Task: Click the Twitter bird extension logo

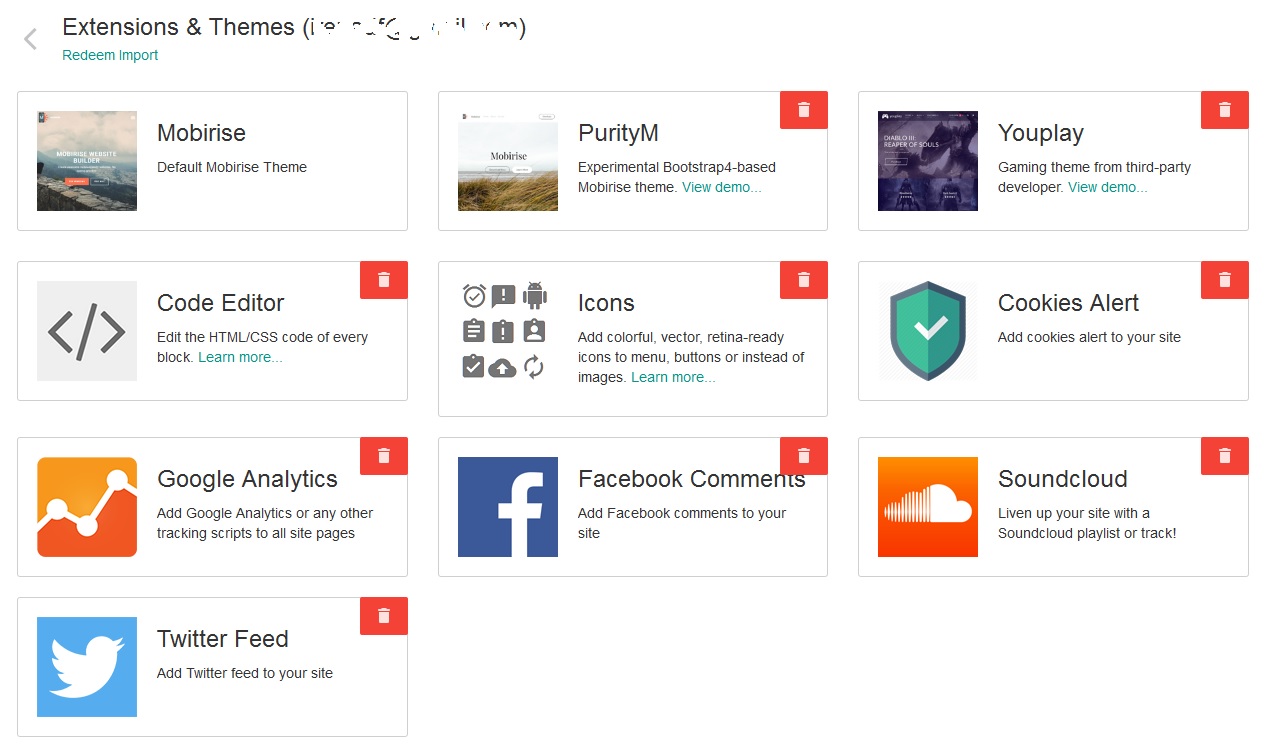Action: click(x=87, y=667)
